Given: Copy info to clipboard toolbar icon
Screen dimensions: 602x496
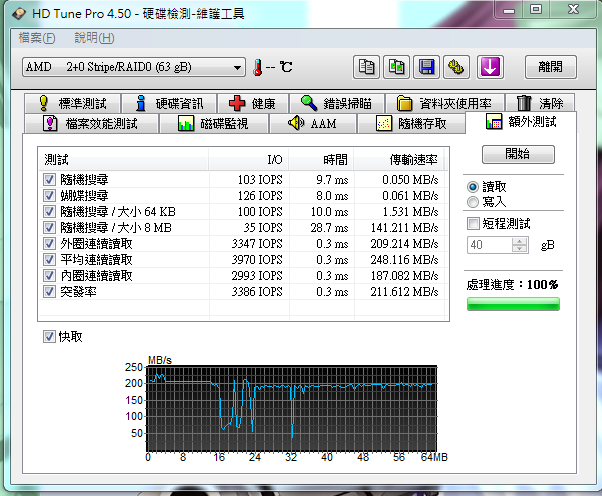Looking at the screenshot, I should point(366,67).
